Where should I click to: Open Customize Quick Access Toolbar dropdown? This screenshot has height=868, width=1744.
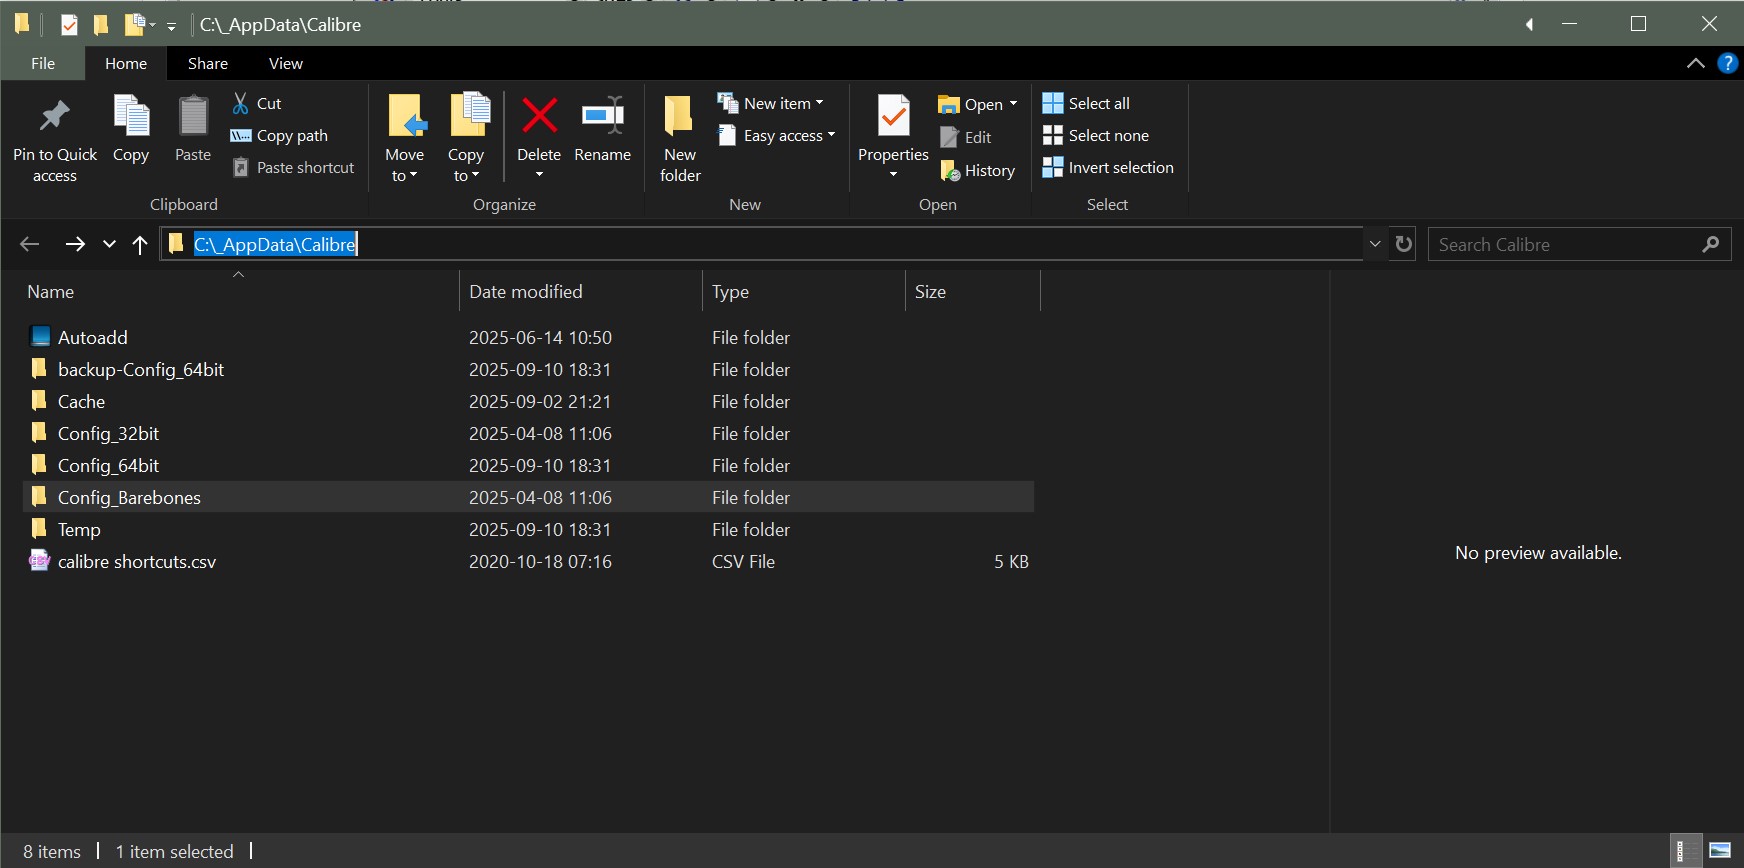[x=172, y=26]
